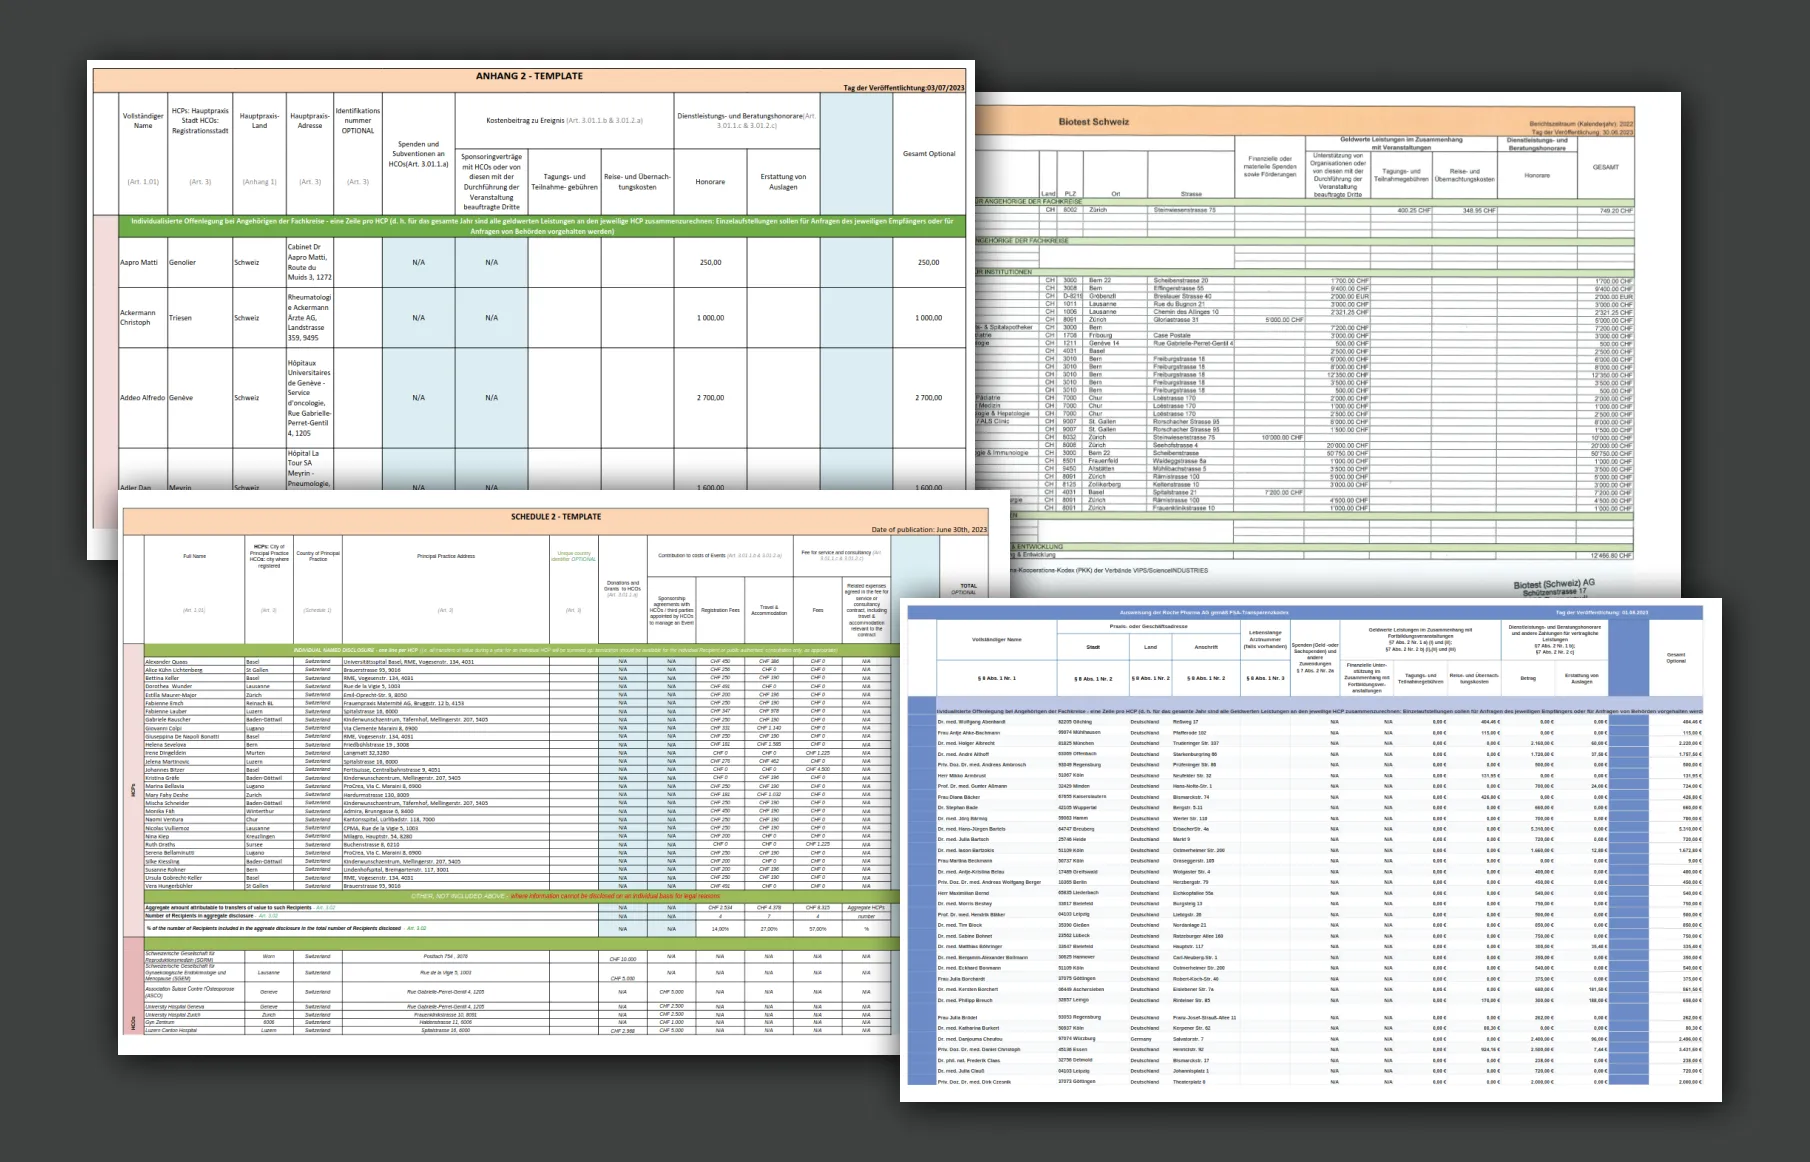Select the 'Full Name' column header
This screenshot has width=1810, height=1162.
coord(194,556)
